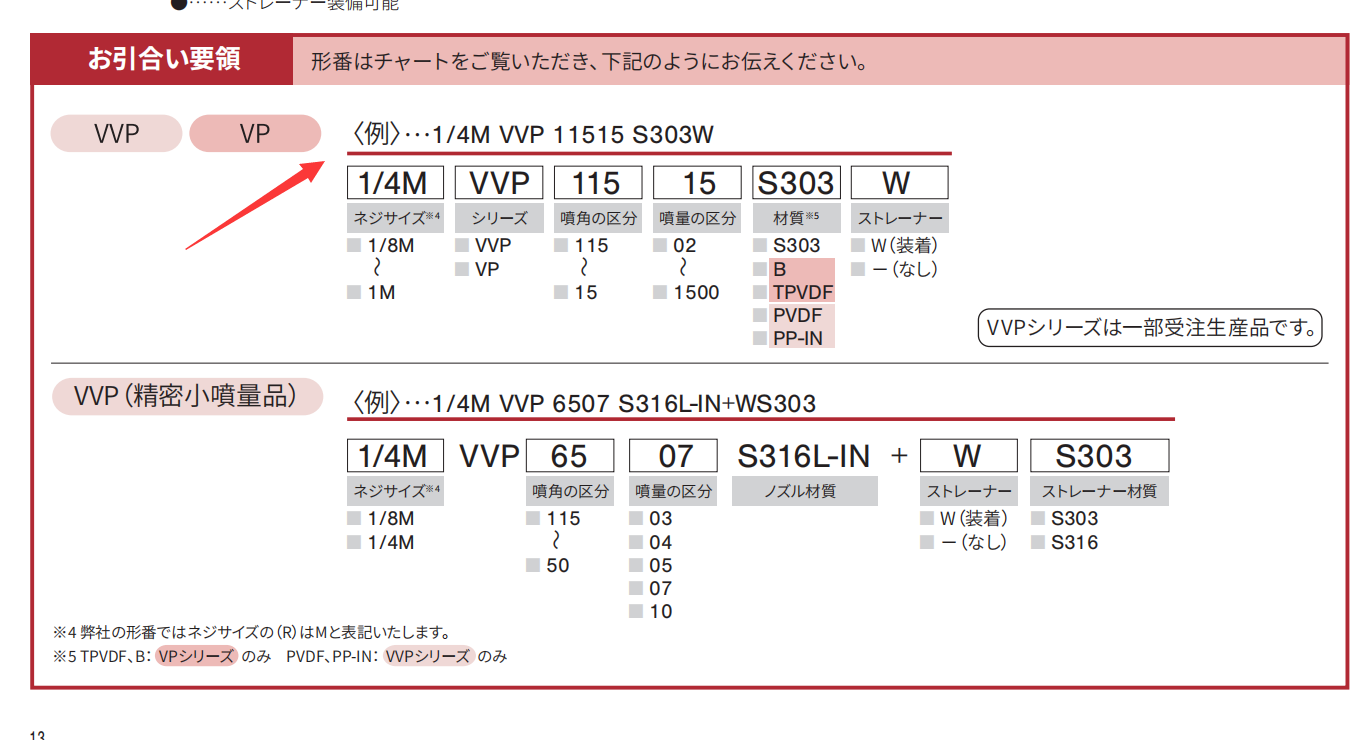Click the お引合い要領 red header
The image size is (1364, 740).
(163, 60)
